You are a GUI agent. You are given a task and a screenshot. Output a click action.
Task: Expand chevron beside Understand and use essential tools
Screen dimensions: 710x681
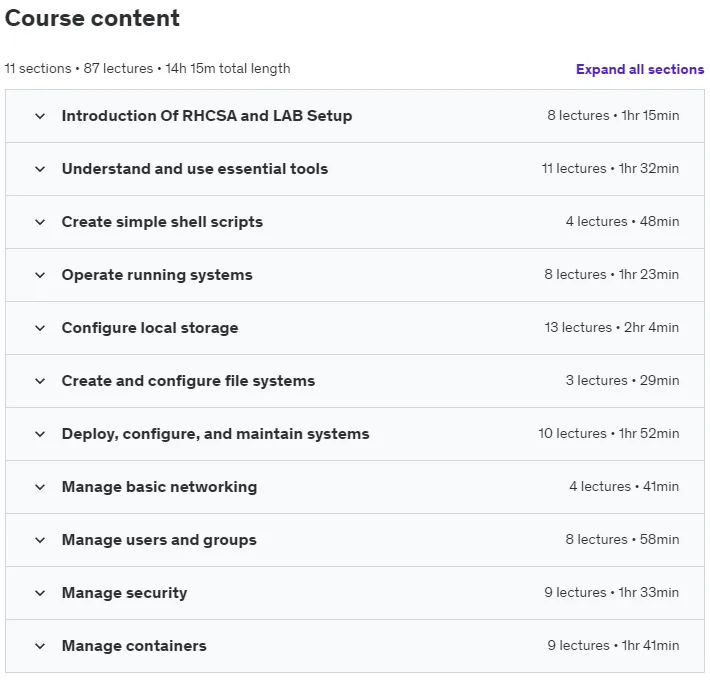(x=40, y=169)
